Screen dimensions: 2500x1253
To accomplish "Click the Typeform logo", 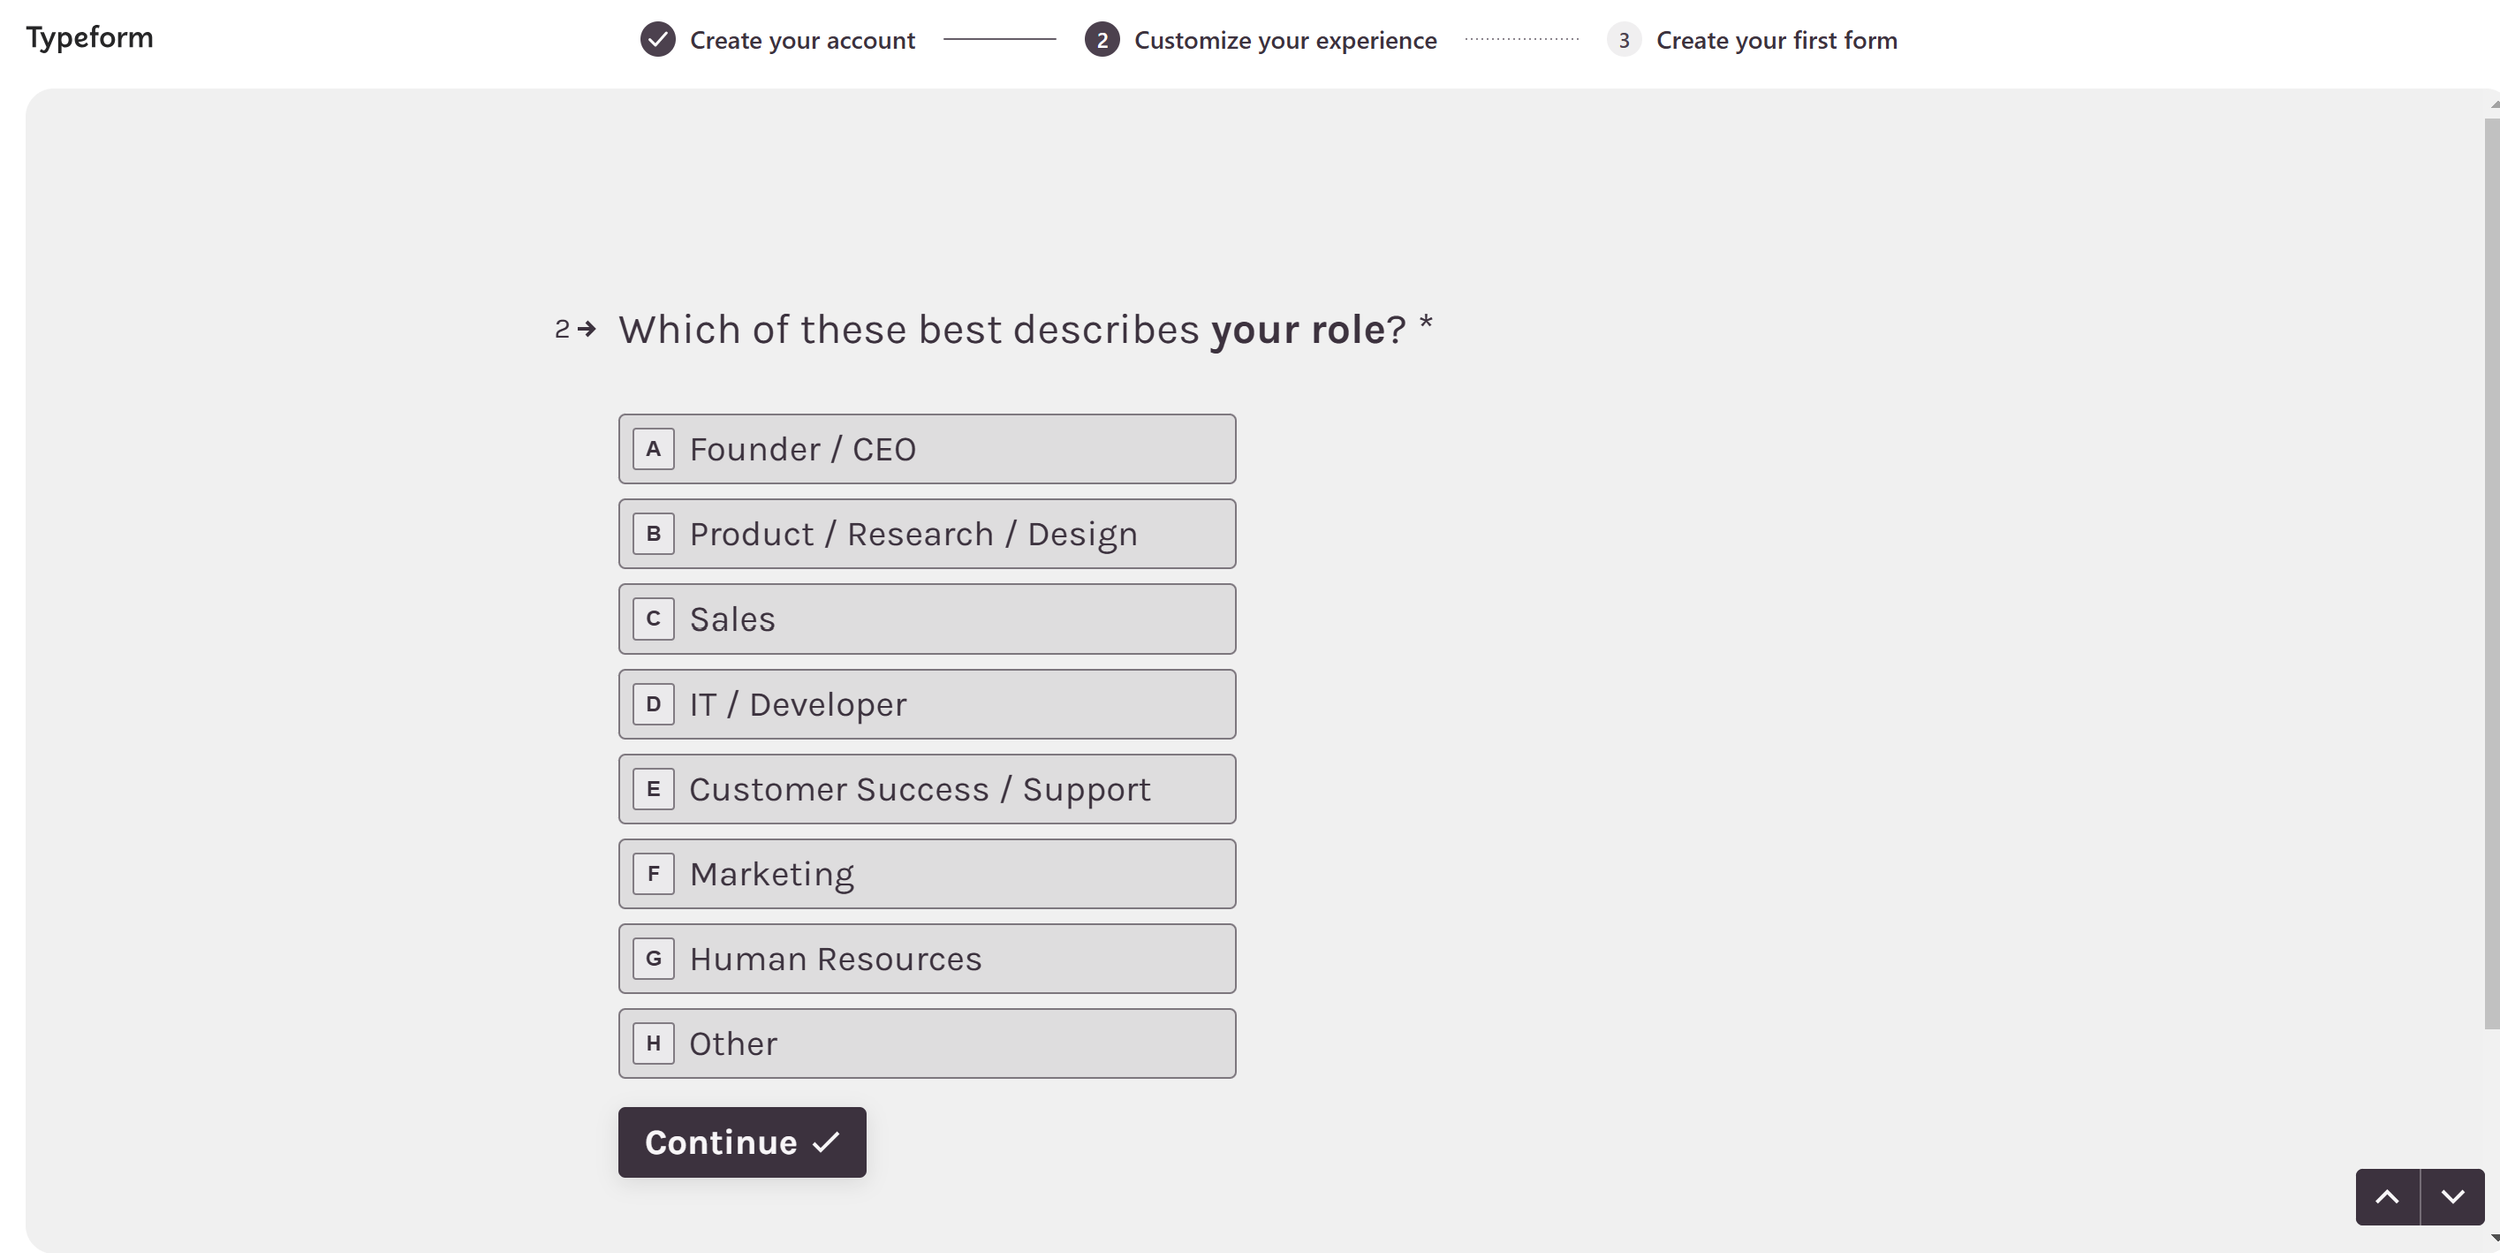I will (90, 38).
